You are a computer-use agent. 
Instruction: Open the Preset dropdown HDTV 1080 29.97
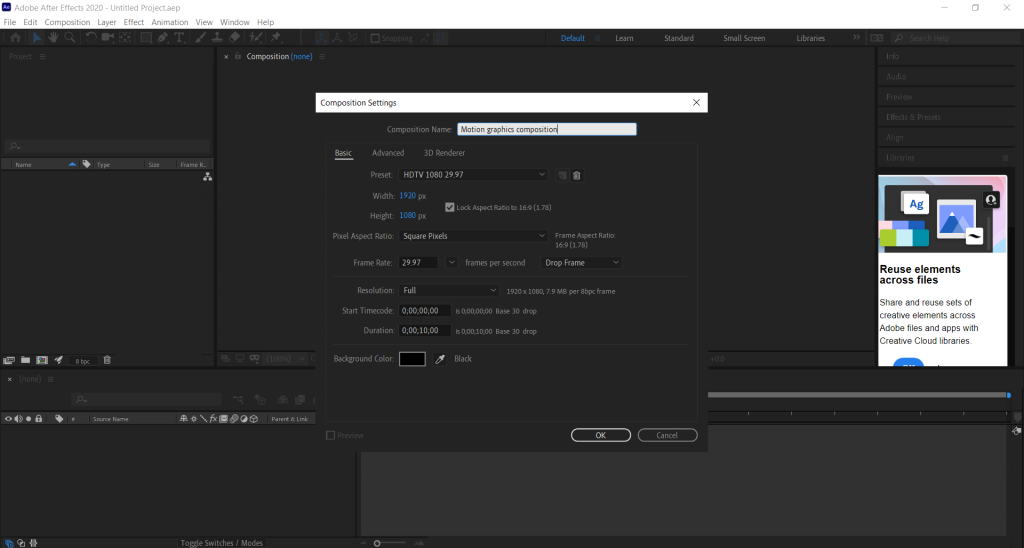pyautogui.click(x=473, y=175)
